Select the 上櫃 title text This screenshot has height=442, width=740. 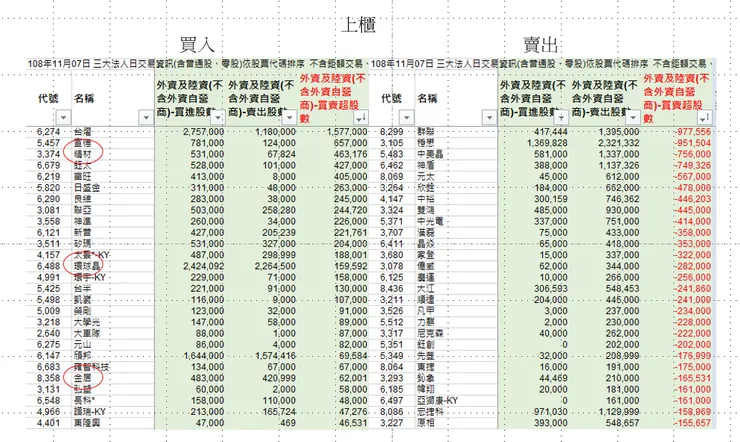tap(358, 25)
